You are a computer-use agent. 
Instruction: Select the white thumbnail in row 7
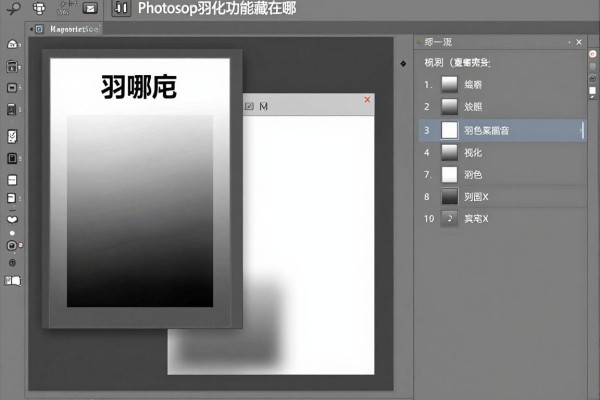(449, 175)
